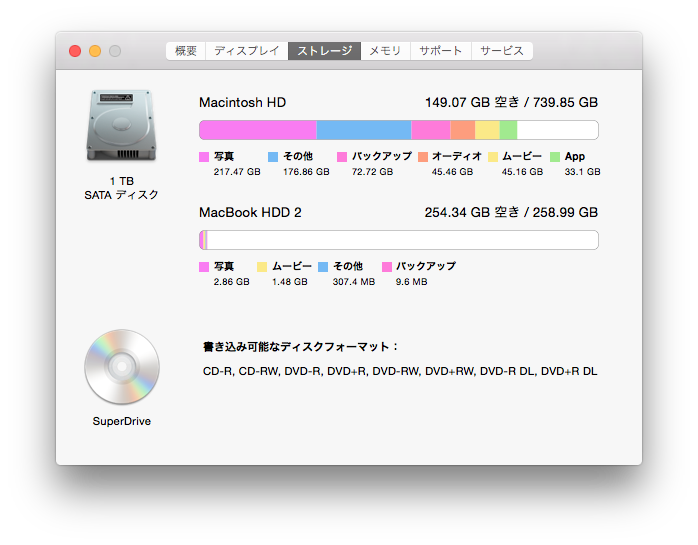Select the ストレージ tab
The image size is (698, 545).
pos(325,51)
